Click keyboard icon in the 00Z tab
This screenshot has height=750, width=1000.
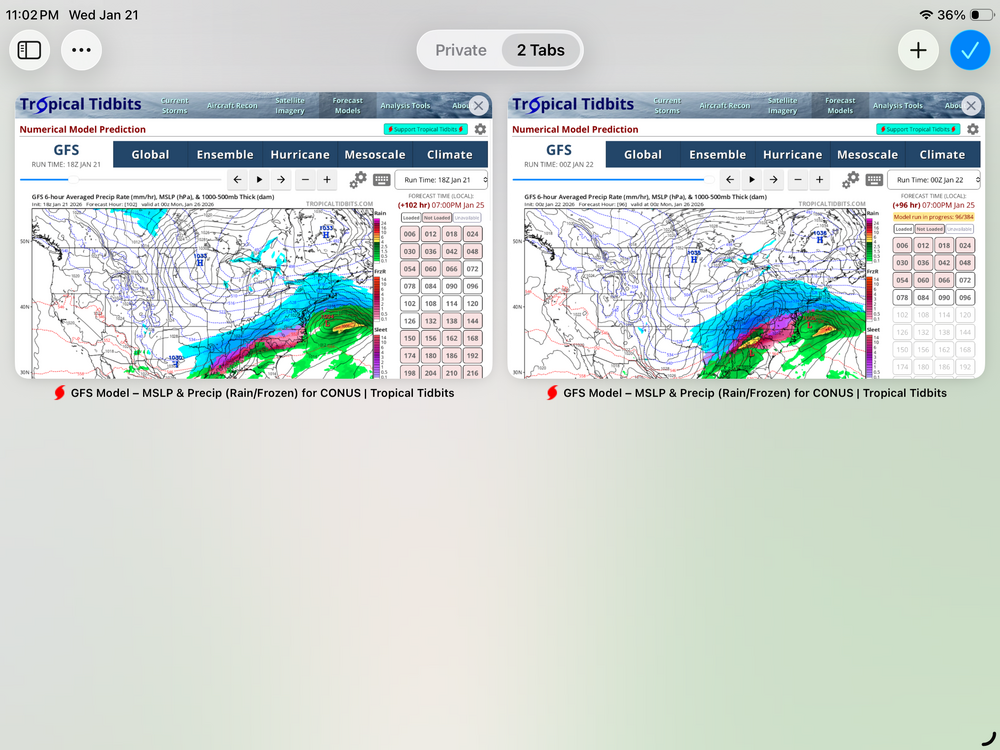coord(874,180)
